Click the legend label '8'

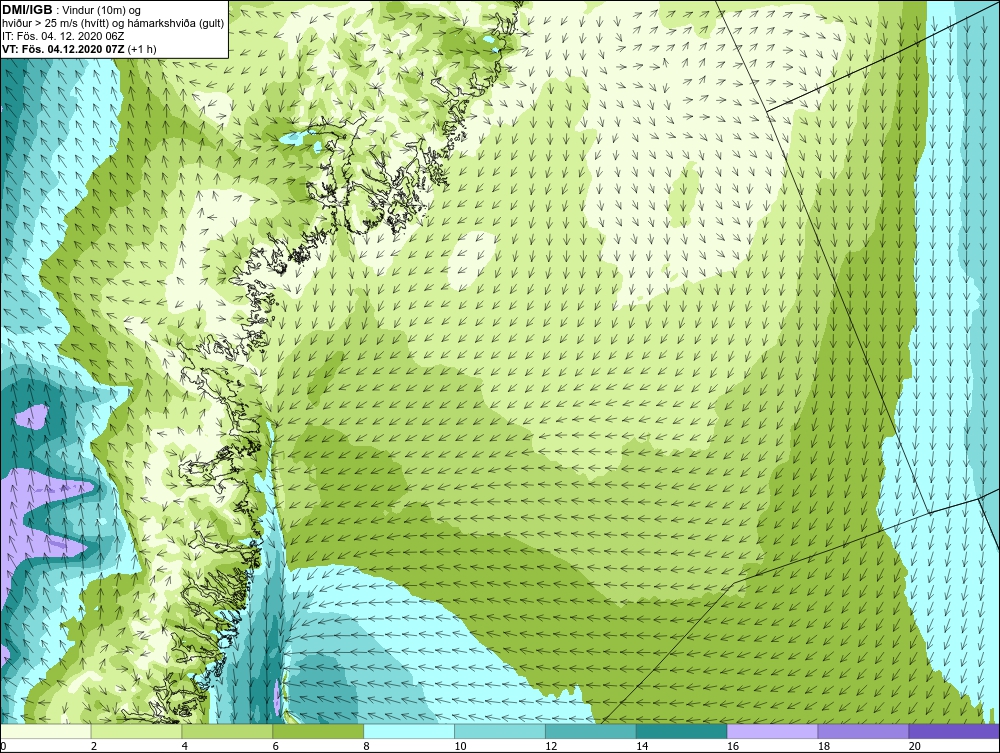[x=366, y=746]
